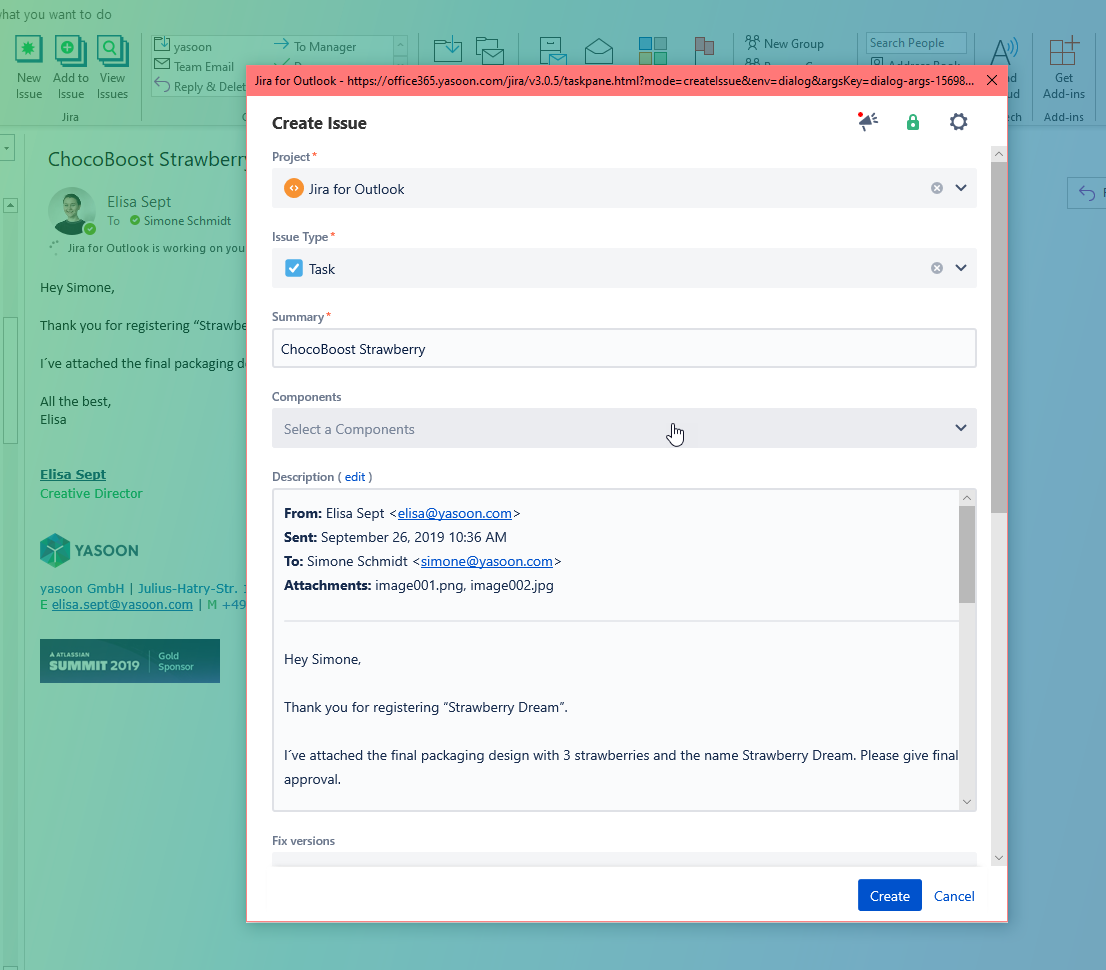Viewport: 1106px width, 970px height.
Task: Open the Select a Components dropdown
Action: (624, 428)
